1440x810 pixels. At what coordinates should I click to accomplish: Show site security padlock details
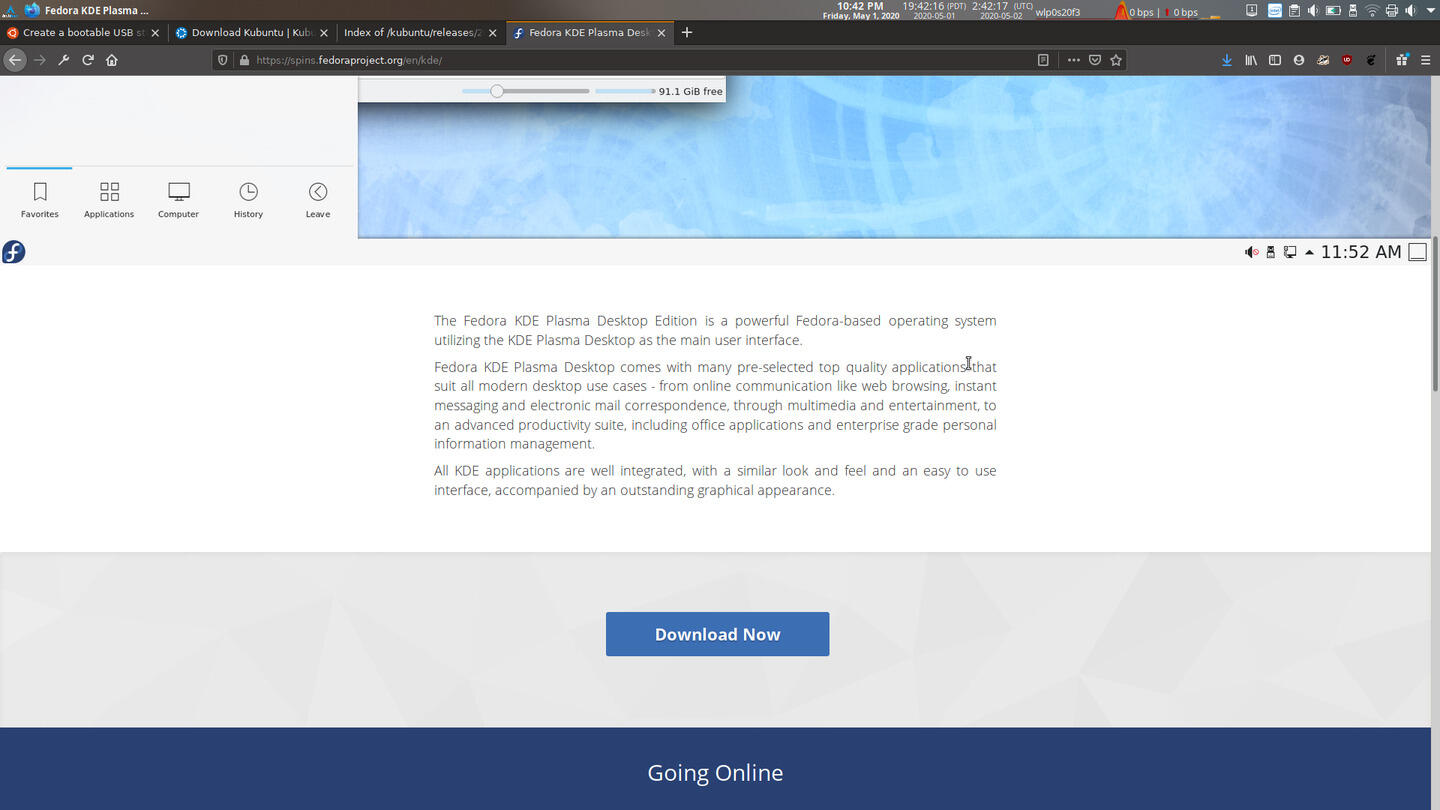(244, 60)
